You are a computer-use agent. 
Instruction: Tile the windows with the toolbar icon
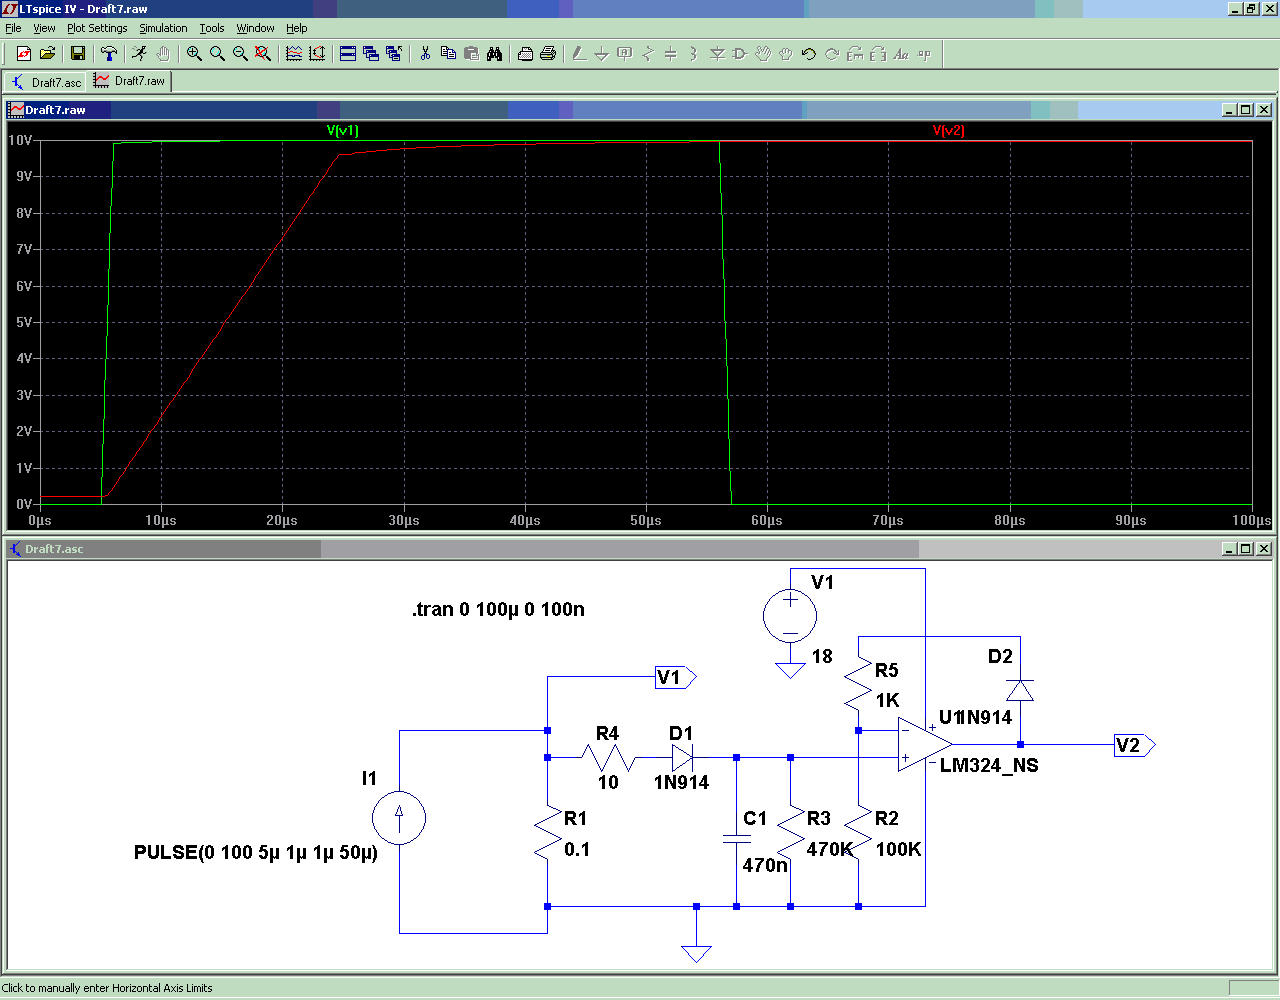click(348, 54)
